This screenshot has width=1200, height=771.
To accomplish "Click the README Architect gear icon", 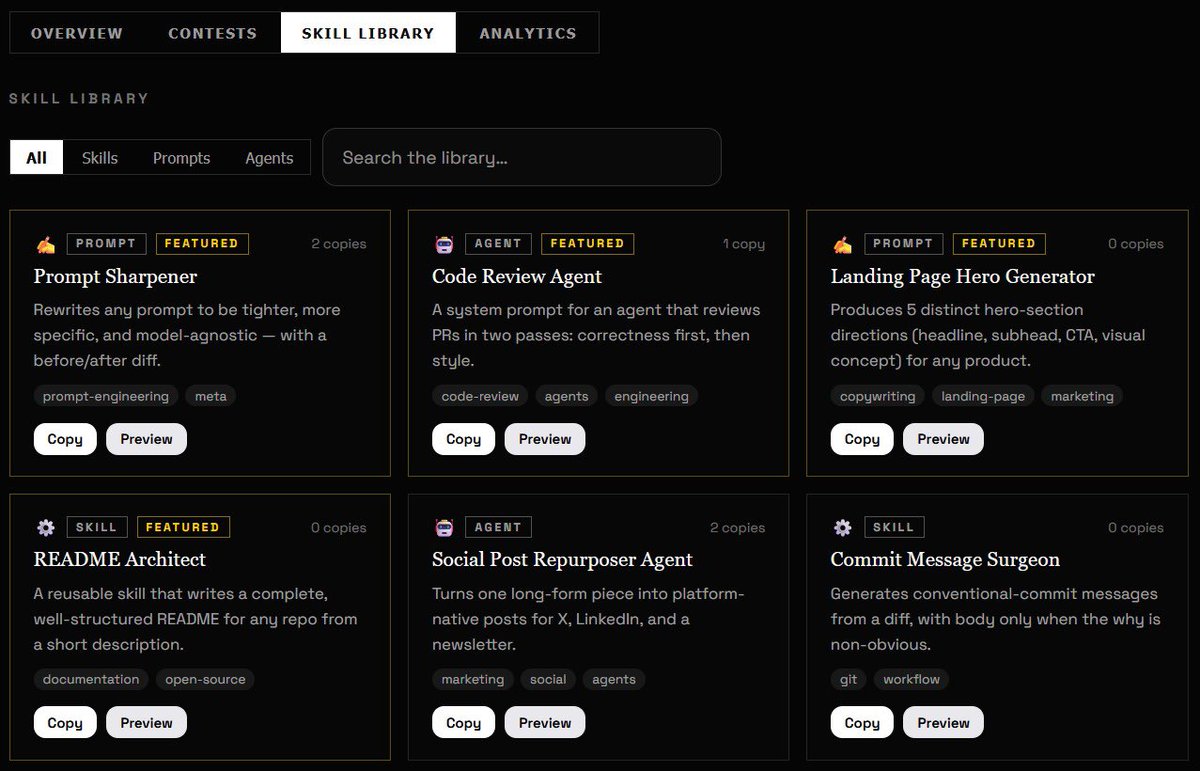I will [45, 527].
